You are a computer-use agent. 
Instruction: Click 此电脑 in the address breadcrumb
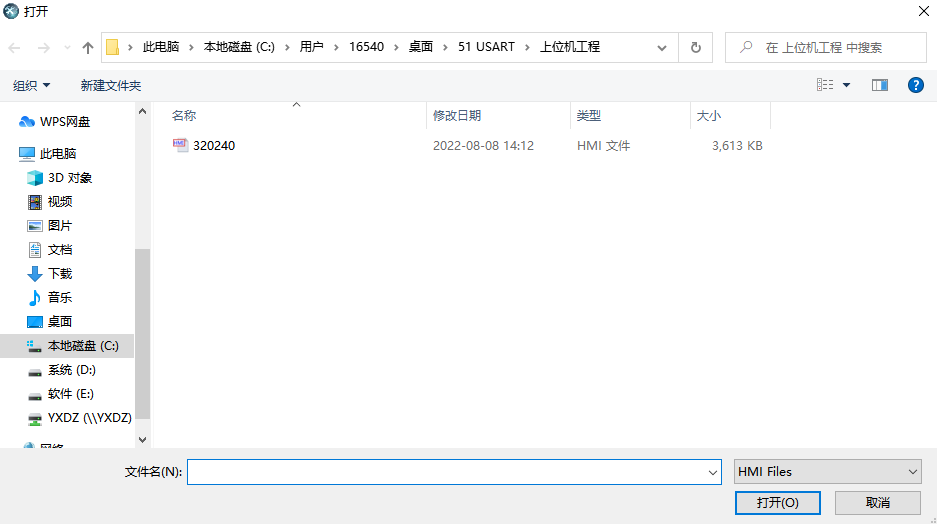(161, 47)
